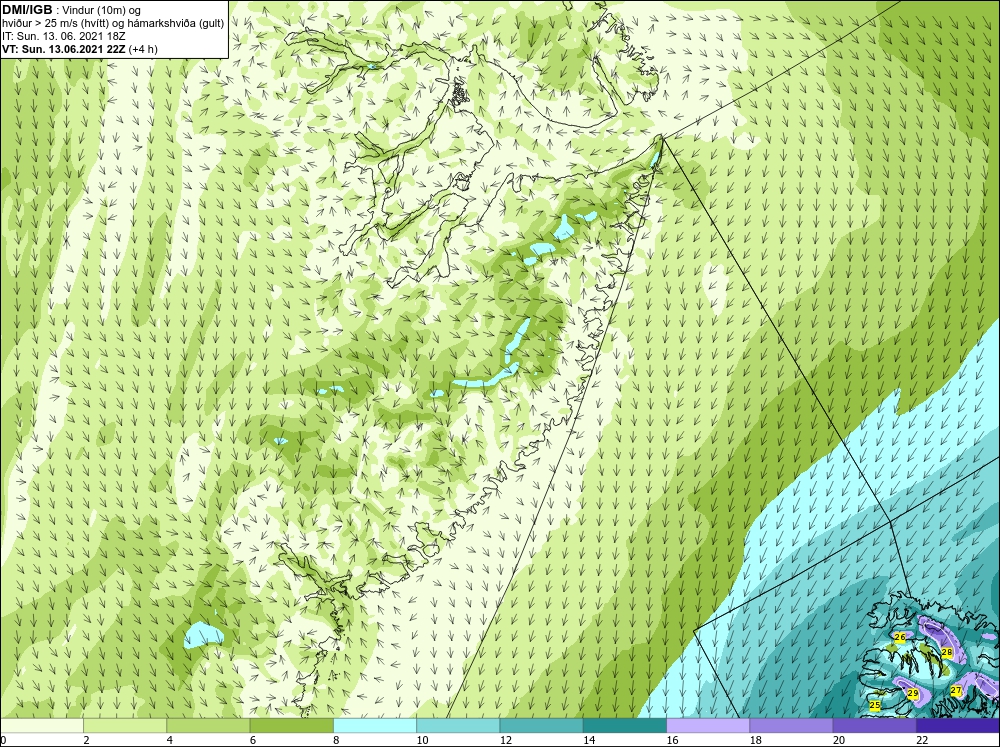Click the legend scale number 20

click(839, 740)
